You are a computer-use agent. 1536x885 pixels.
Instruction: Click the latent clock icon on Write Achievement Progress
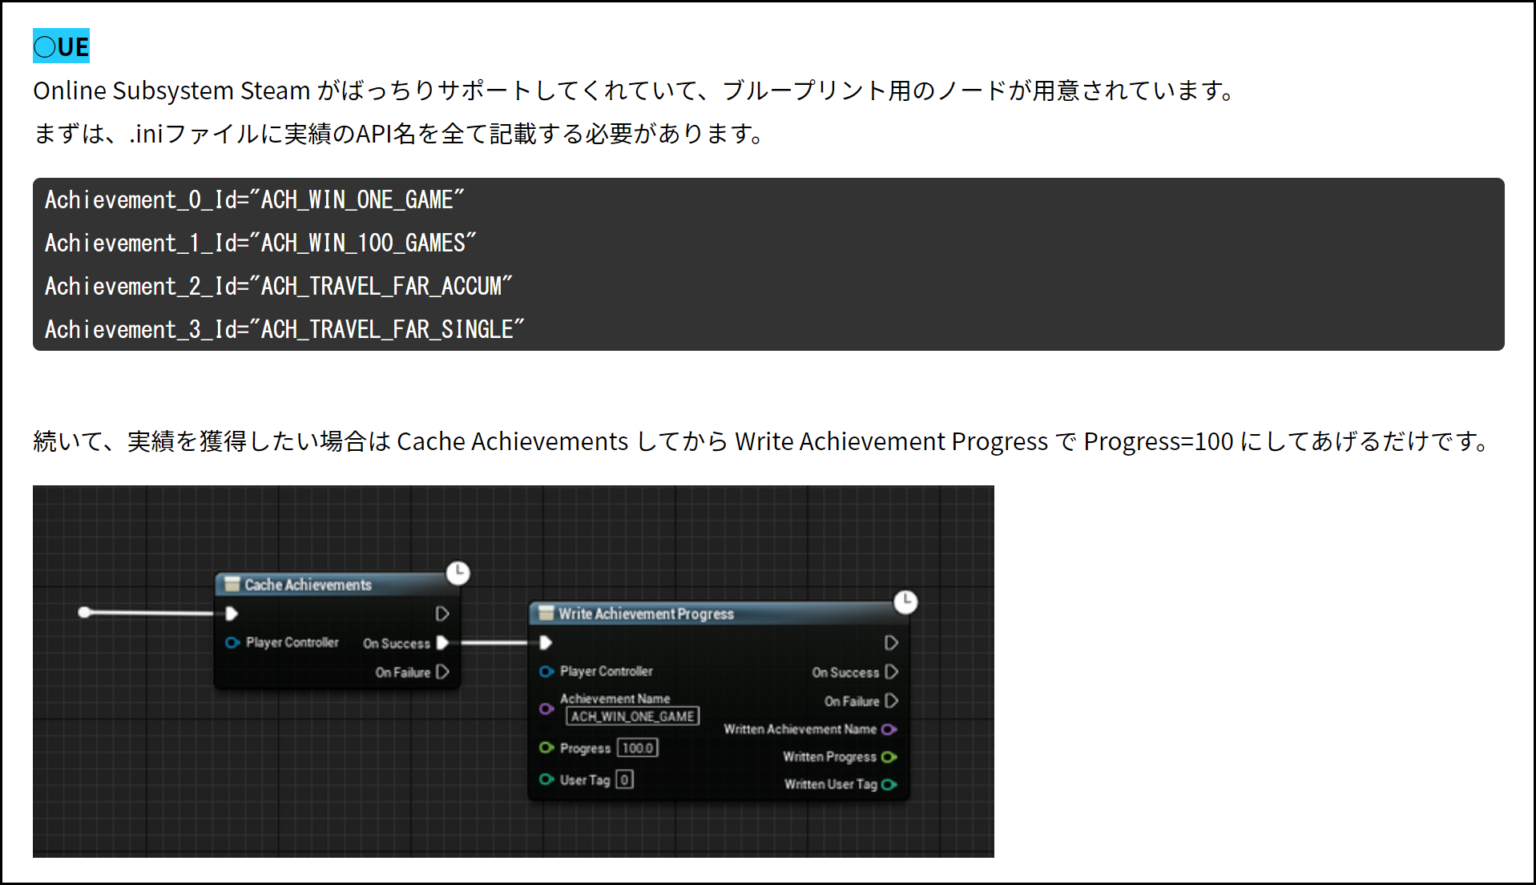coord(904,602)
